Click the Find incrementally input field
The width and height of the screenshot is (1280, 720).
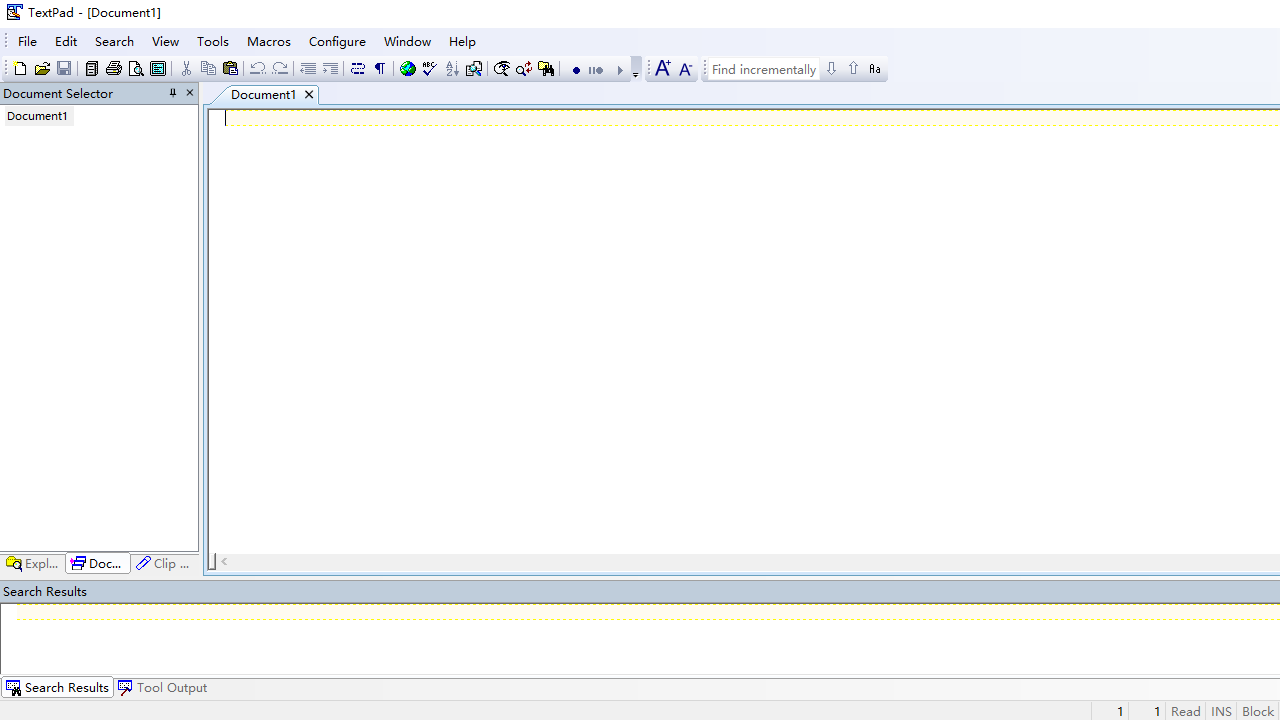click(x=763, y=69)
